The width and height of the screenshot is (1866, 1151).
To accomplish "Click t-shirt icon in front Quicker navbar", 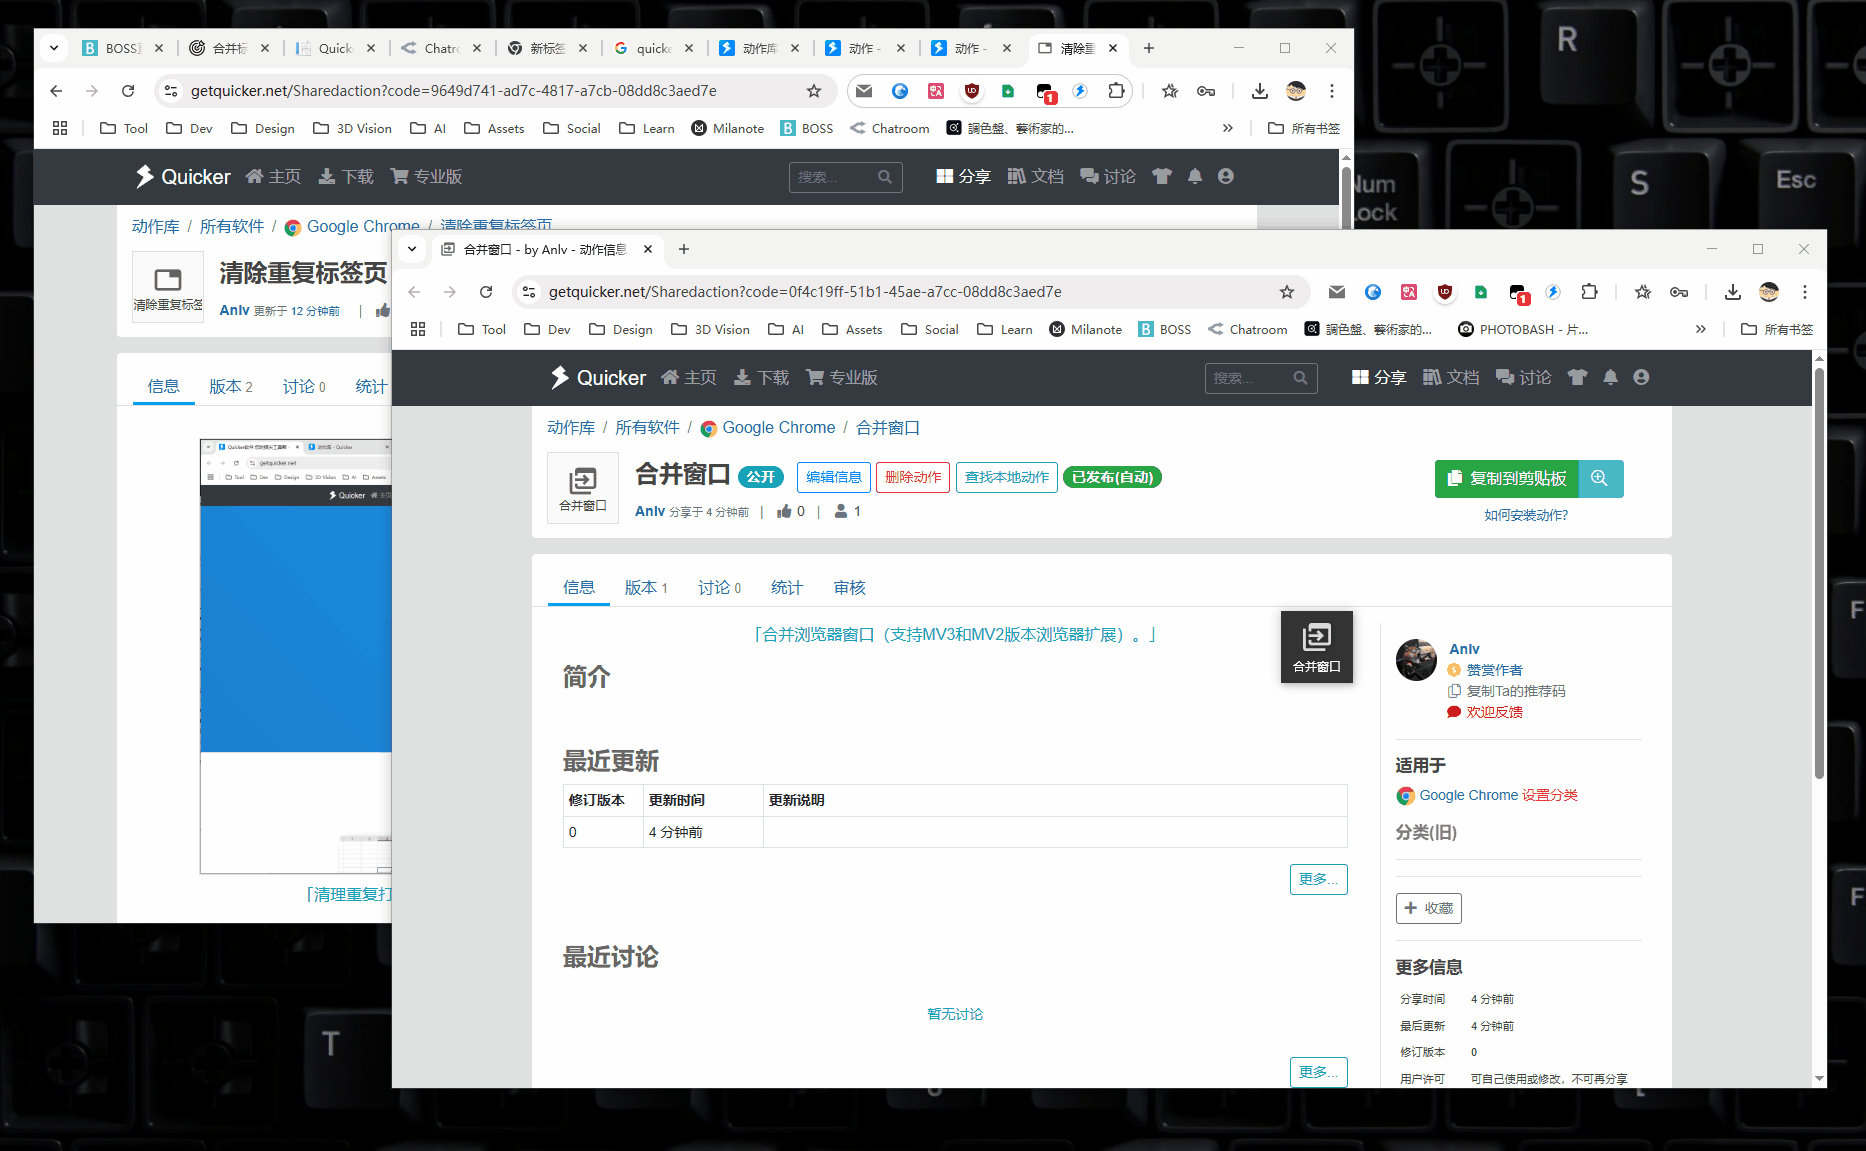I will (1577, 377).
